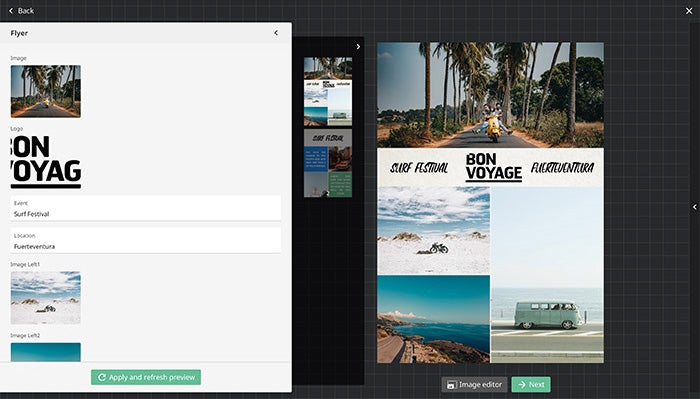Open the Image Left1 beach bike thumbnail
The width and height of the screenshot is (700, 399).
click(46, 298)
